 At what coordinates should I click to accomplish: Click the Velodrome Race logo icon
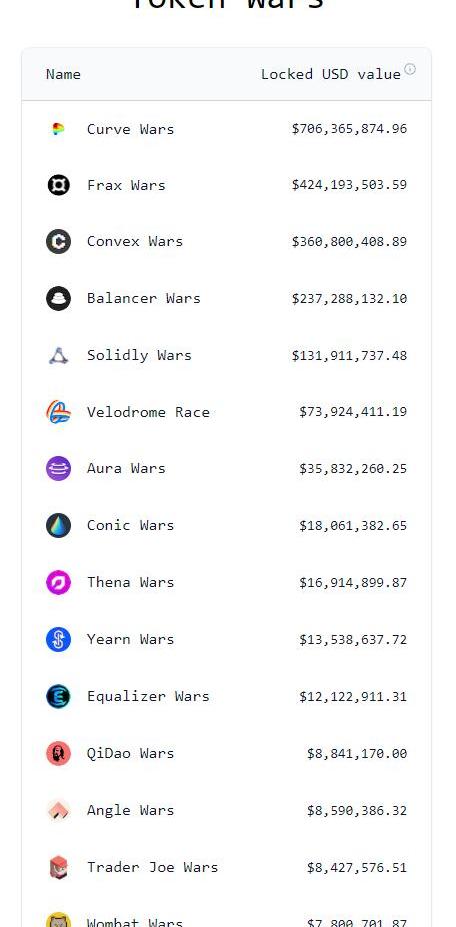58,412
